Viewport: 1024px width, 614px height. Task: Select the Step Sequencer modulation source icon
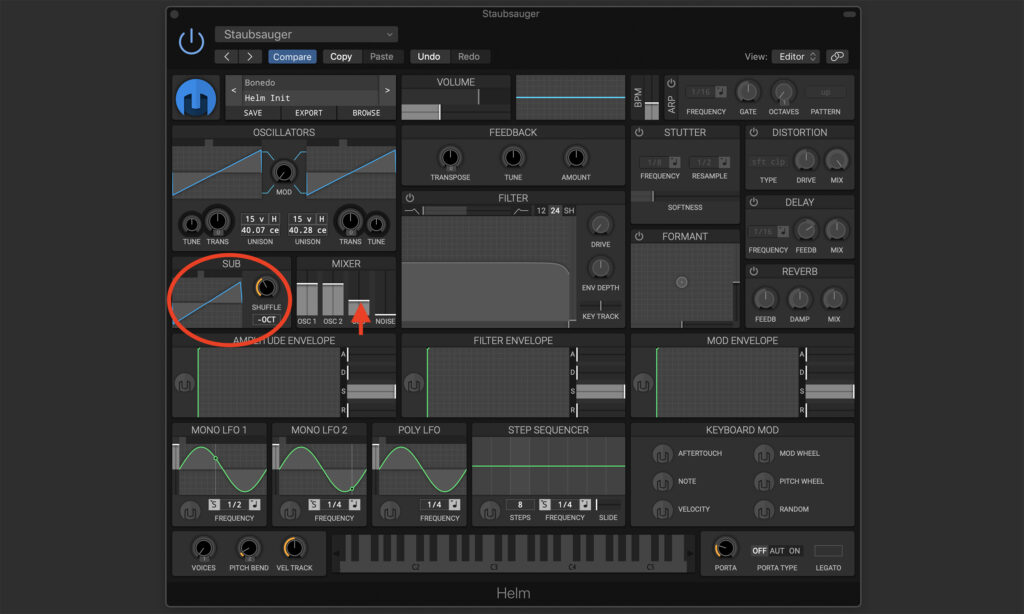point(490,511)
